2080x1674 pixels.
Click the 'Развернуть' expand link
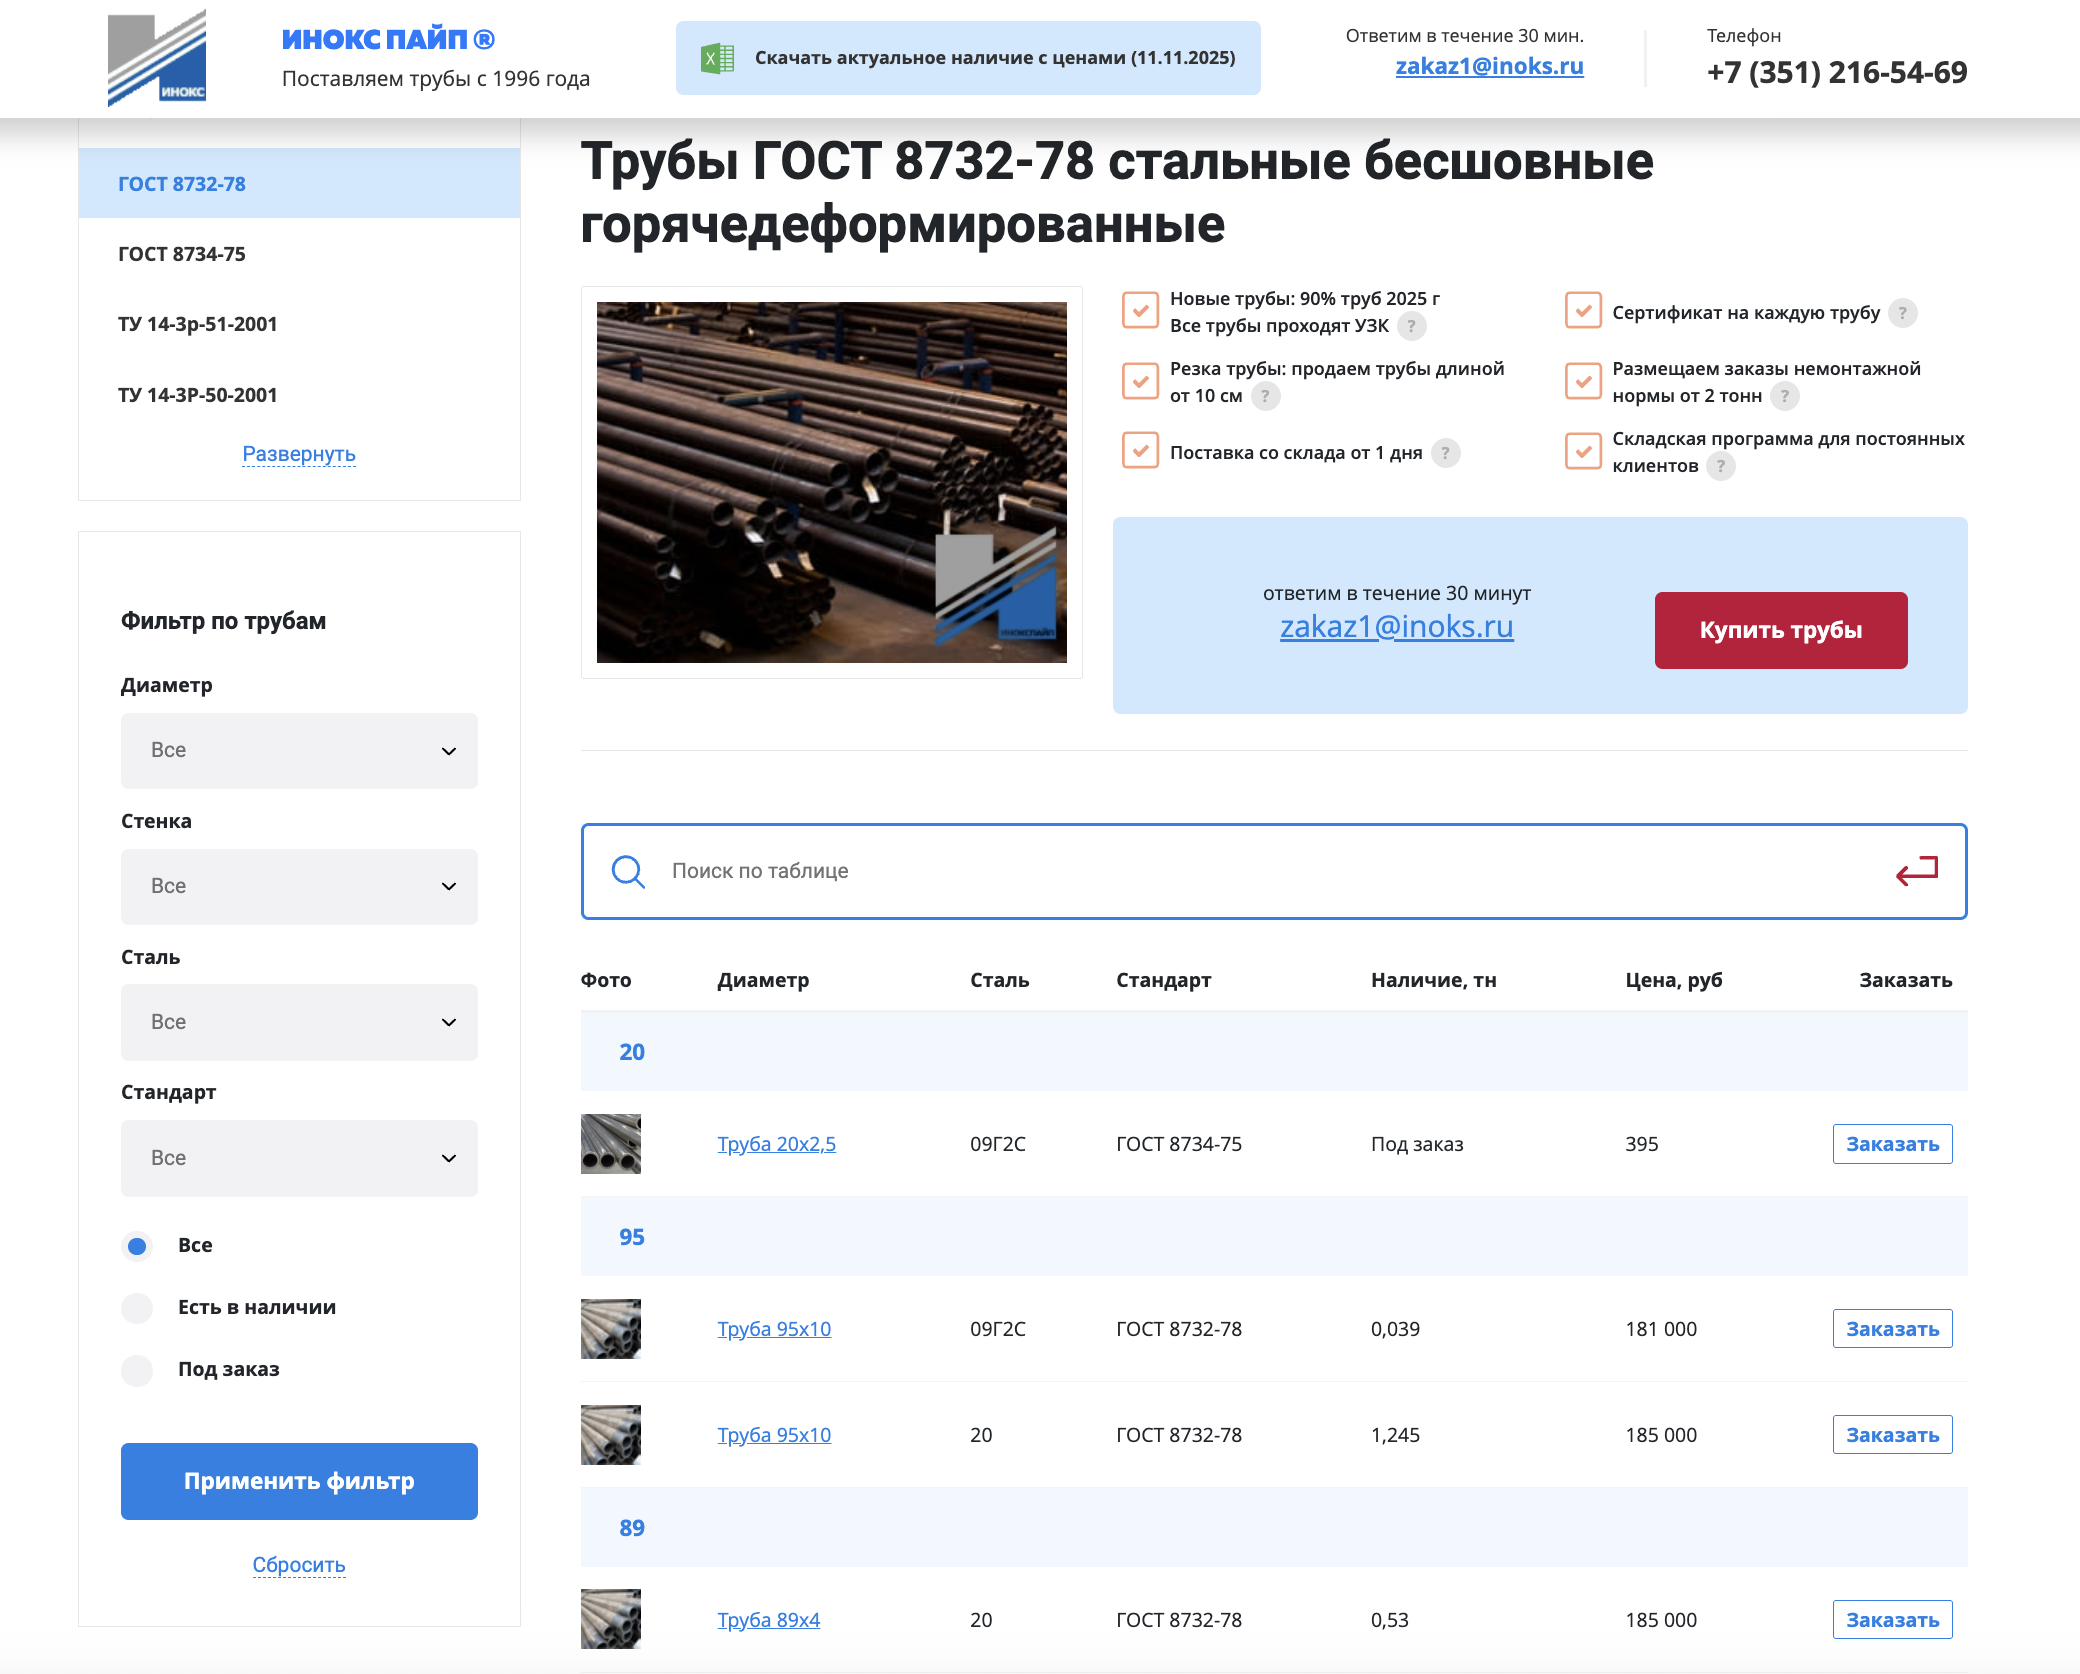(299, 454)
